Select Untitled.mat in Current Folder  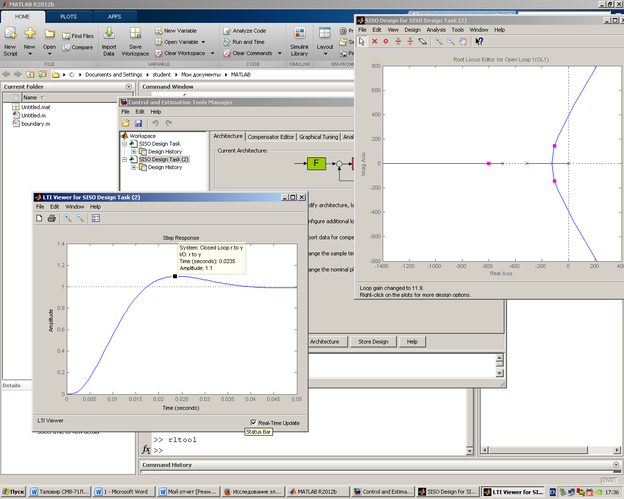point(35,106)
